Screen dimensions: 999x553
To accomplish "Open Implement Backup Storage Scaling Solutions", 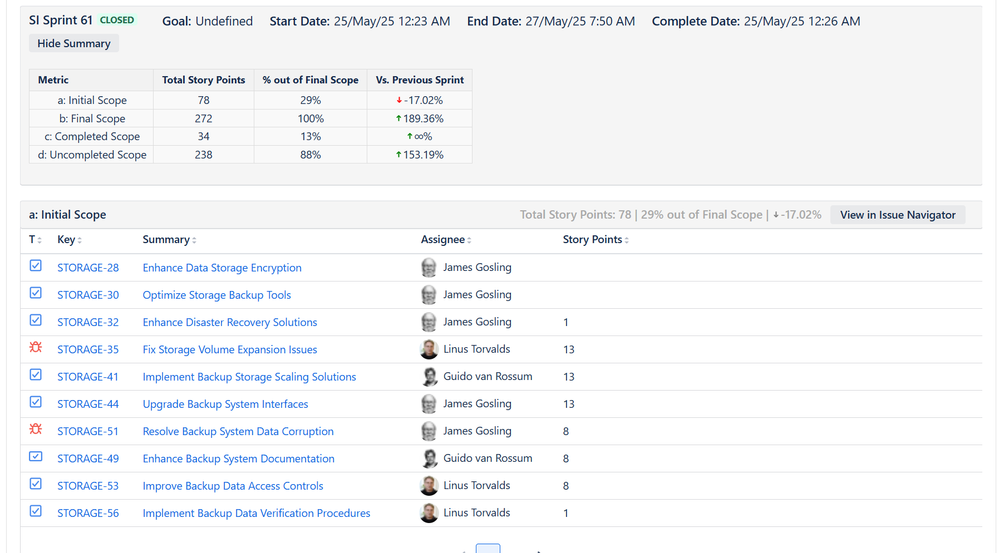I will (249, 377).
